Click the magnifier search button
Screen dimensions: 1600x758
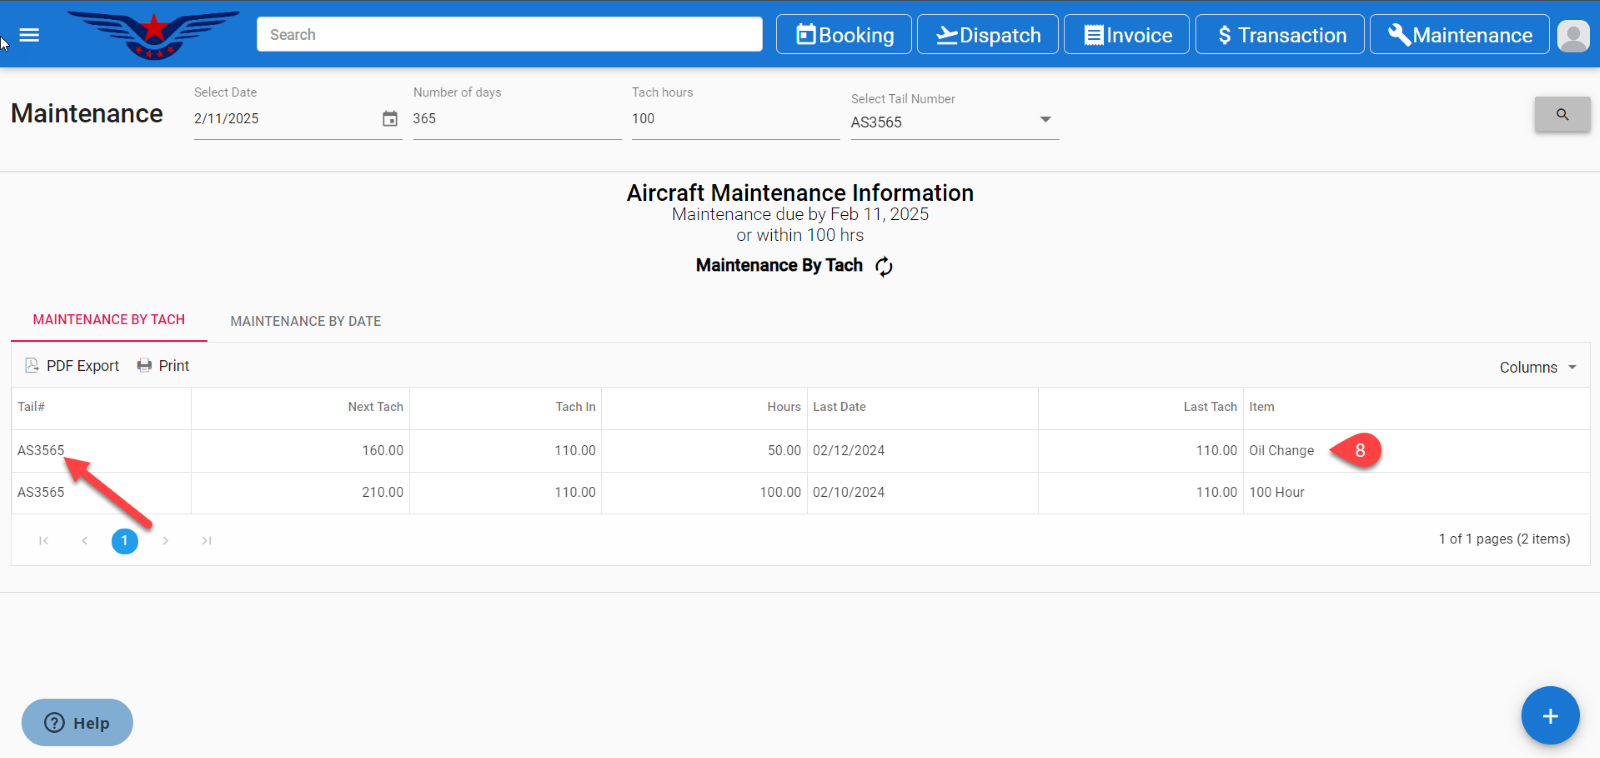(x=1562, y=115)
